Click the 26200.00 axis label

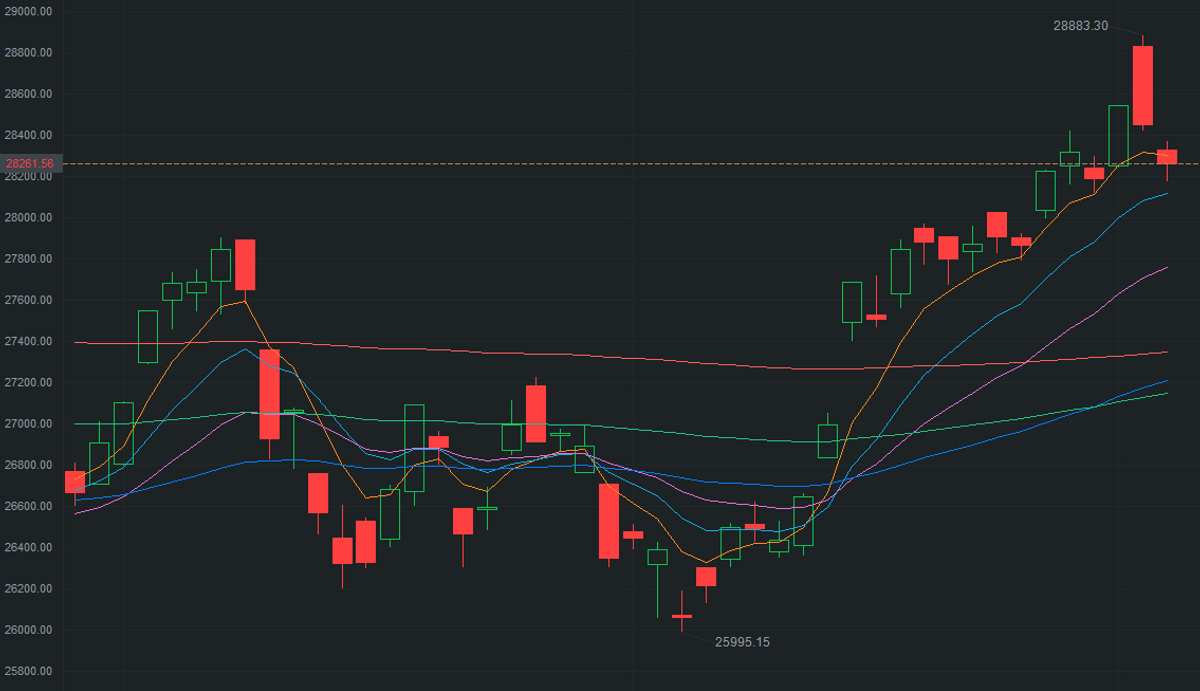(x=28, y=588)
